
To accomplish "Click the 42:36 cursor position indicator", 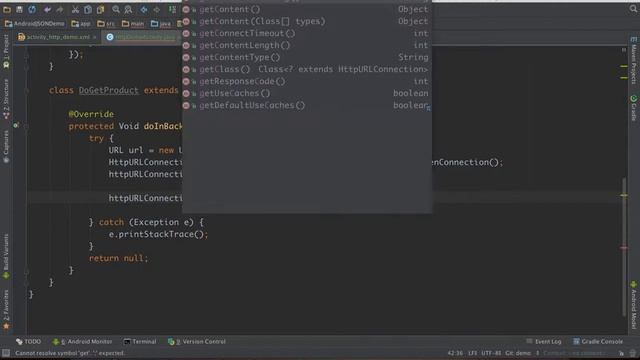I will [x=455, y=353].
